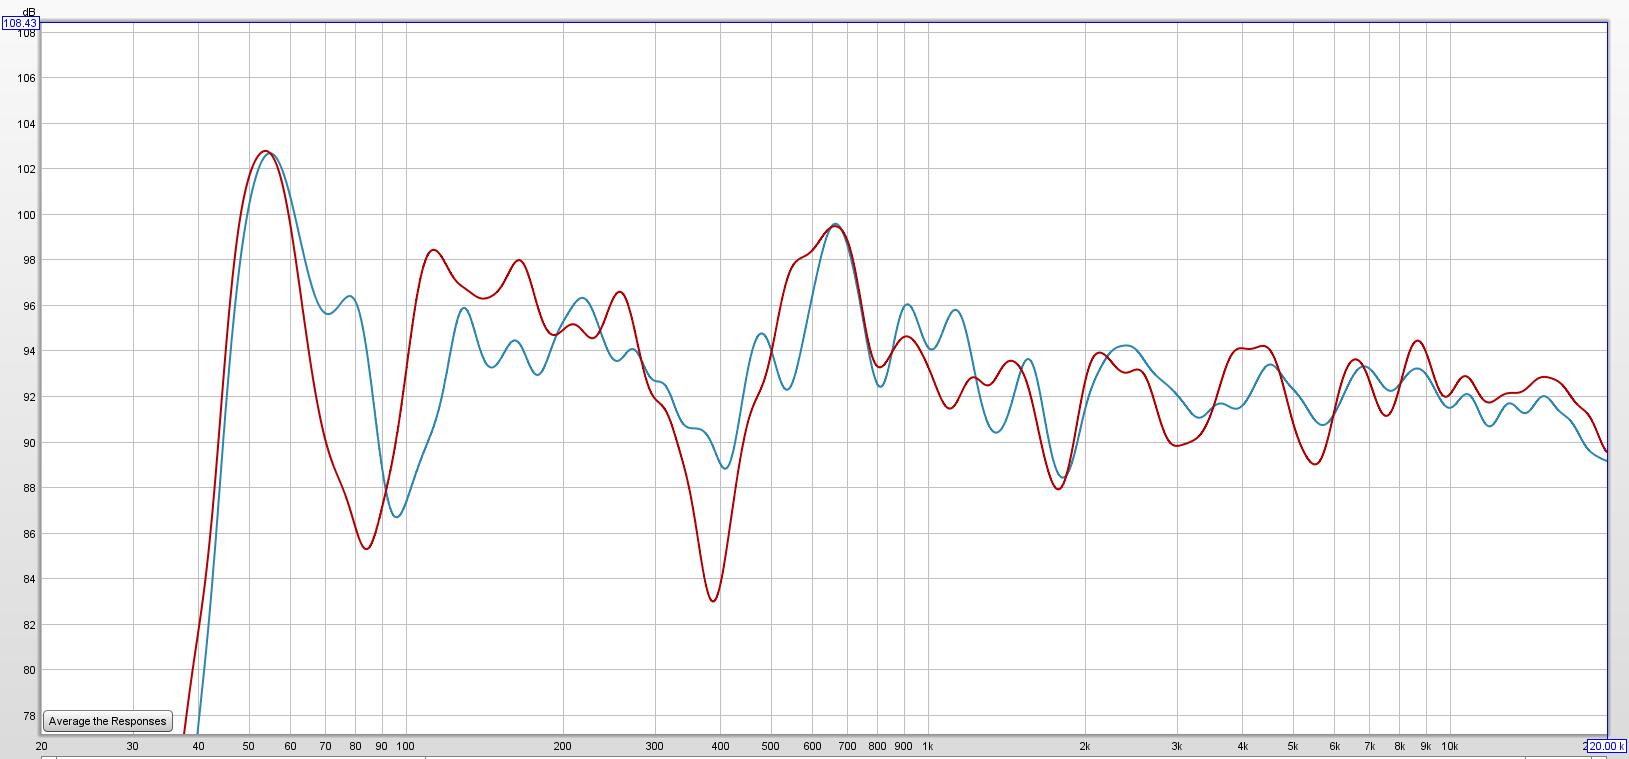
Task: Click the 108 label on the dB axis
Action: click(27, 33)
